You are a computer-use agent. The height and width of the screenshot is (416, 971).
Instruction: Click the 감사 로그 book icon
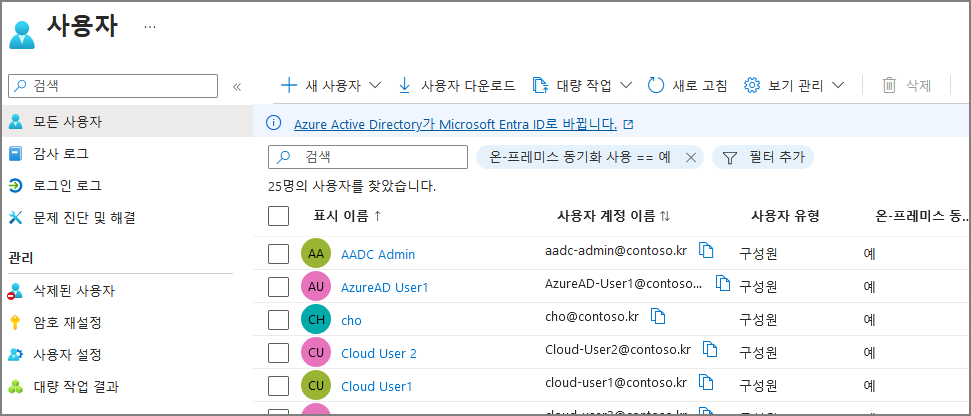coord(16,154)
